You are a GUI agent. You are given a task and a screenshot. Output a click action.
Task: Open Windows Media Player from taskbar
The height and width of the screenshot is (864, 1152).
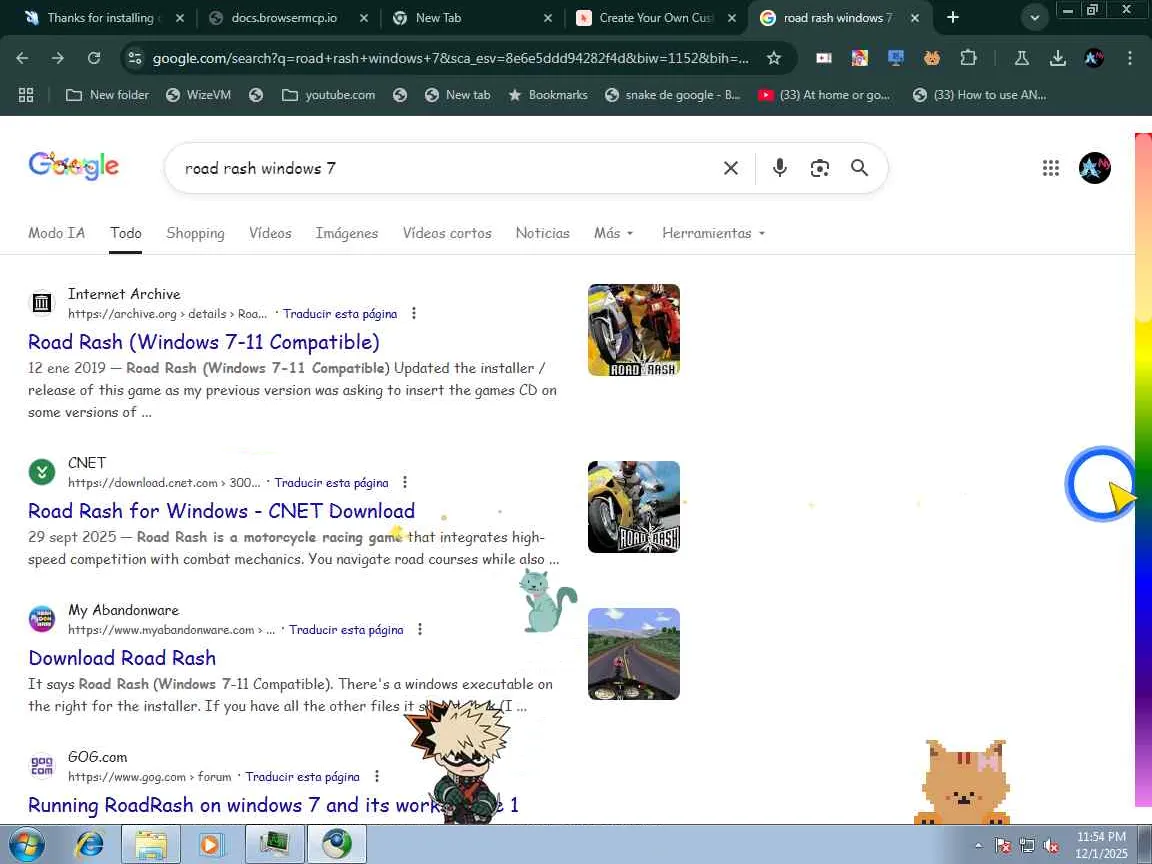[x=211, y=844]
